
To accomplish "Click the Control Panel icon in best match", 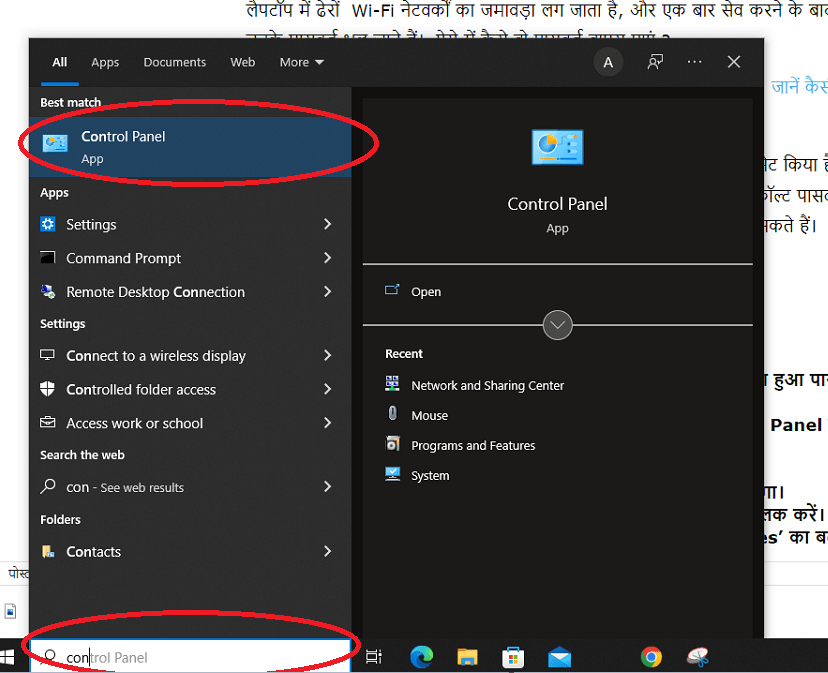I will (55, 143).
